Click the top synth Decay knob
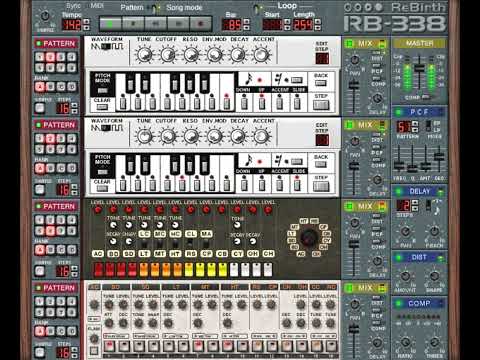 click(238, 54)
